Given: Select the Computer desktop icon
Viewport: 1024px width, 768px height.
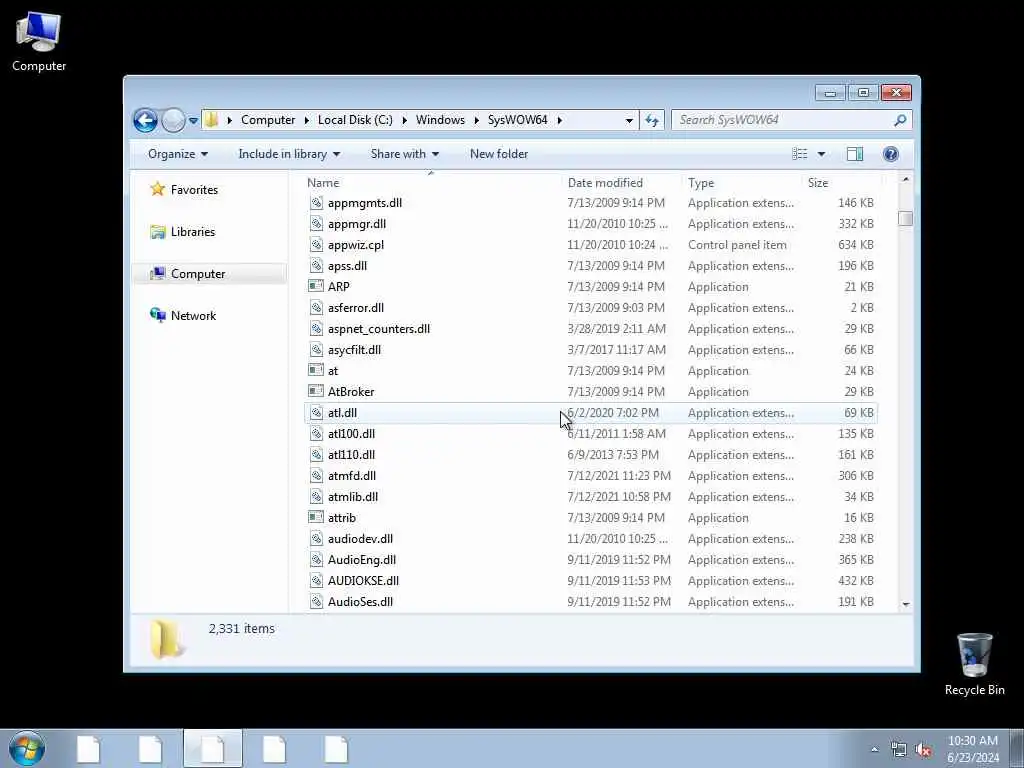Looking at the screenshot, I should click(x=39, y=41).
